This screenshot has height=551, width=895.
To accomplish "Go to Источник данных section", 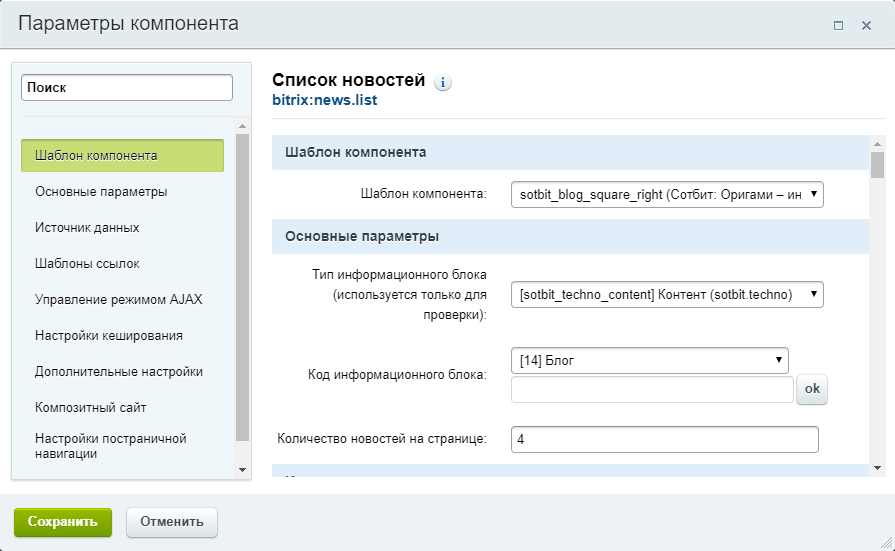I will [x=87, y=227].
